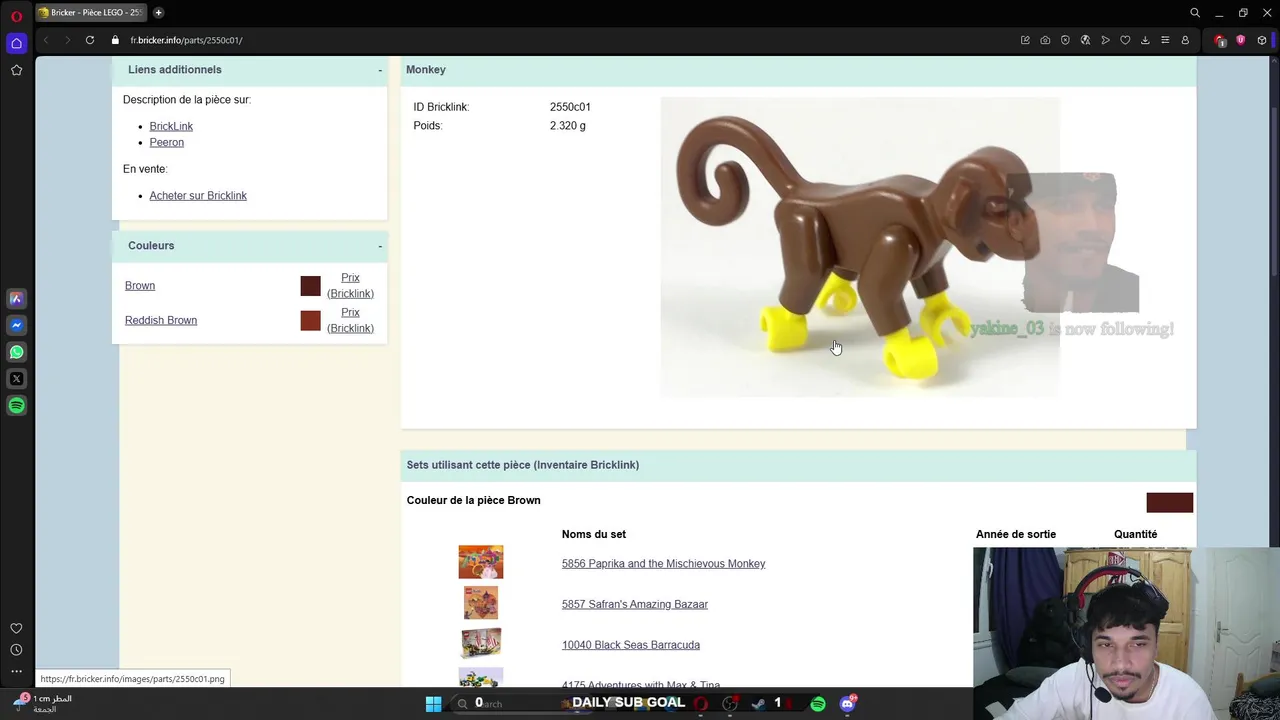The image size is (1280, 720).
Task: Open Prix (Bricklink) for Reddish Brown
Action: tap(350, 320)
